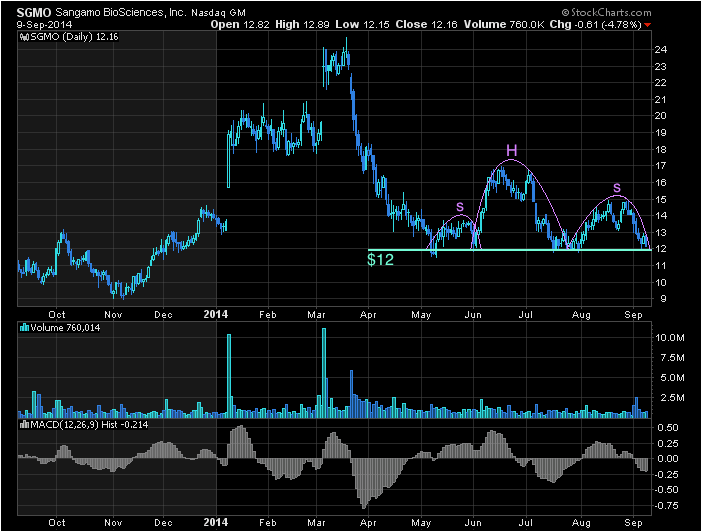Click the Volume 760.0K header value
Viewport: 702px width, 532px height.
pyautogui.click(x=504, y=25)
